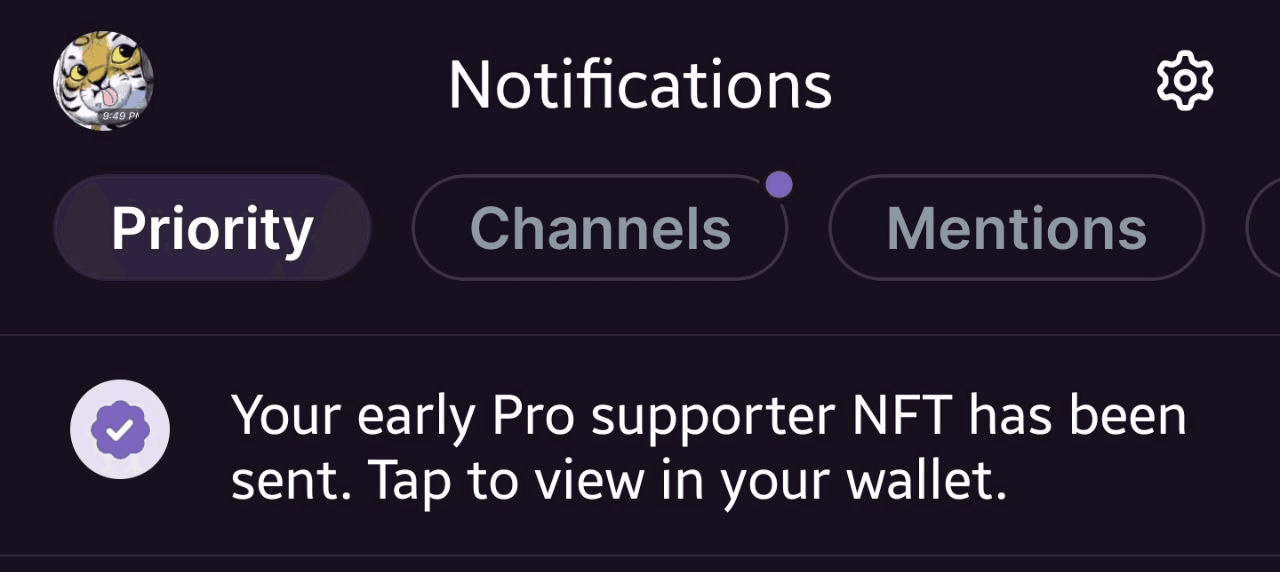Tap the white checkmark inside the badge
This screenshot has width=1280, height=572.
(x=120, y=431)
